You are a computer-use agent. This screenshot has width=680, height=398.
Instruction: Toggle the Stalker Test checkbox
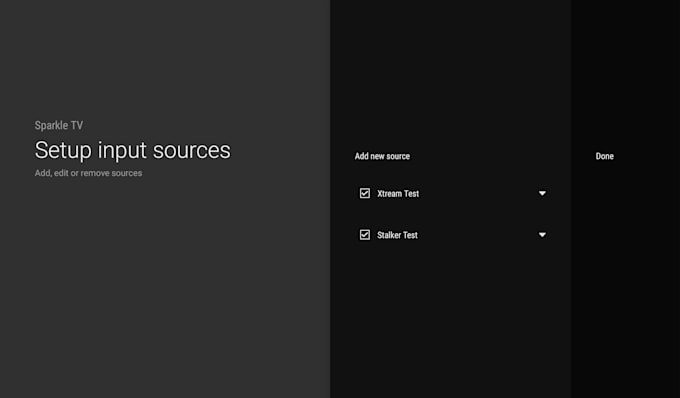point(365,235)
